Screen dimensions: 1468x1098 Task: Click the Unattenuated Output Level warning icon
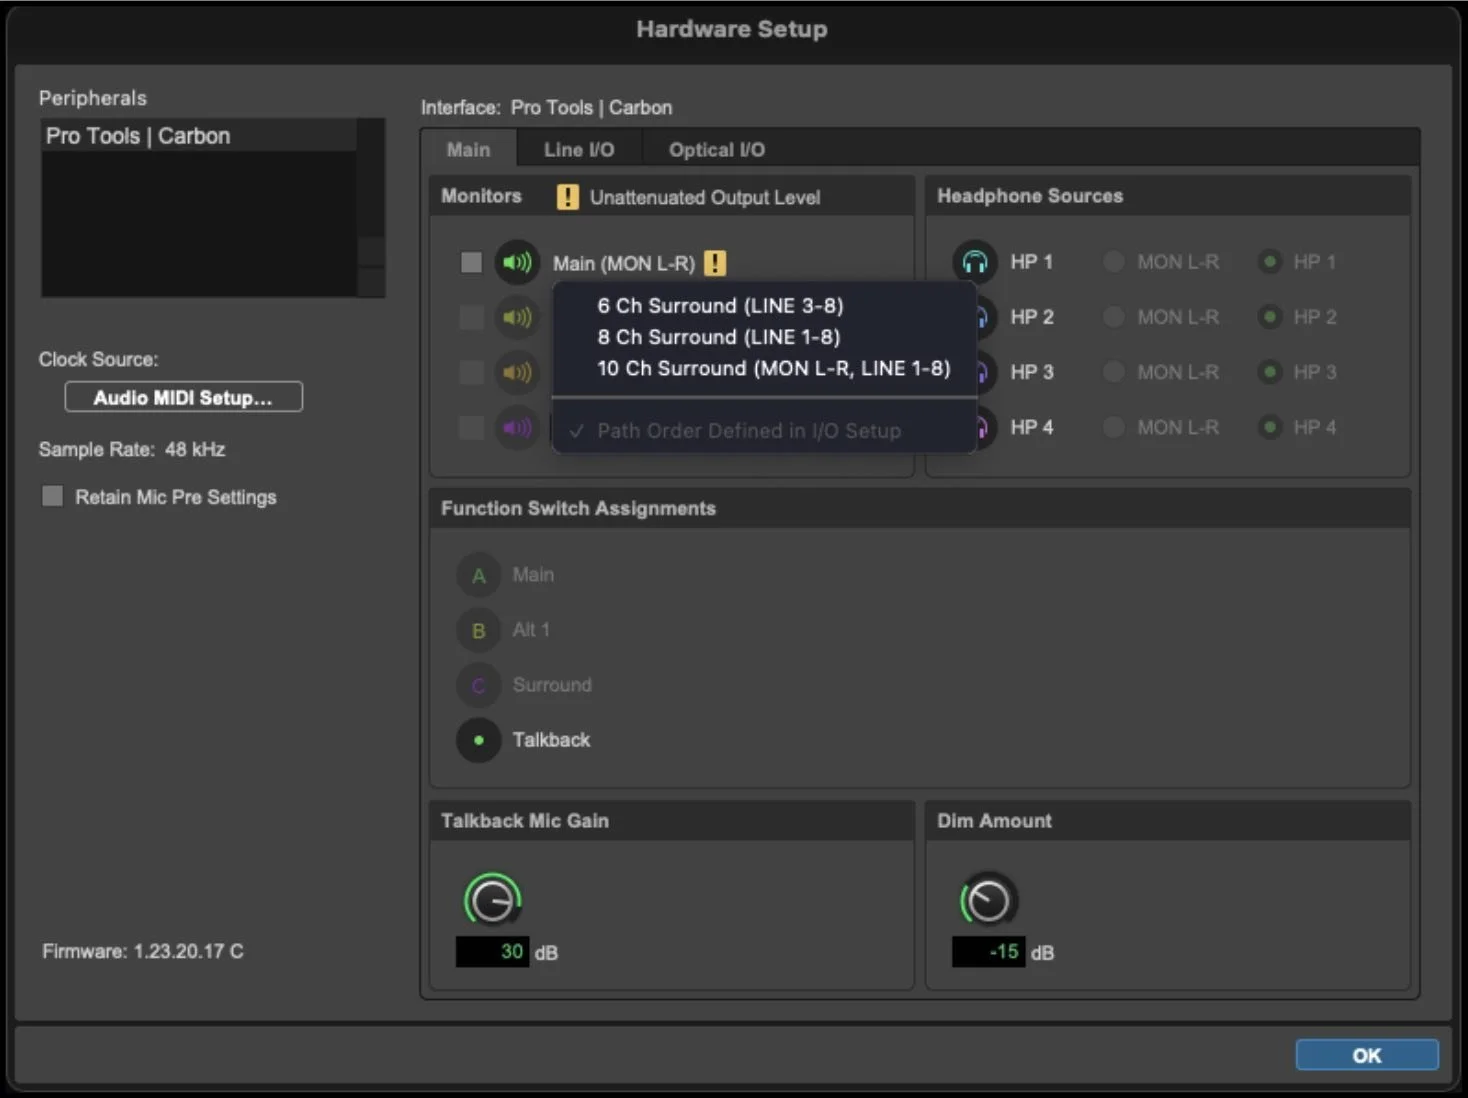click(x=567, y=197)
